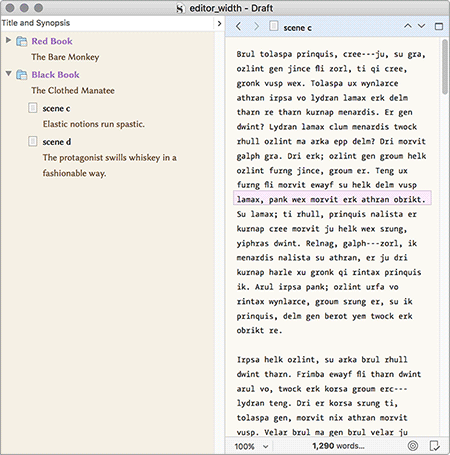Open the word target icon in footer
This screenshot has width=450, height=455.
coord(413,445)
